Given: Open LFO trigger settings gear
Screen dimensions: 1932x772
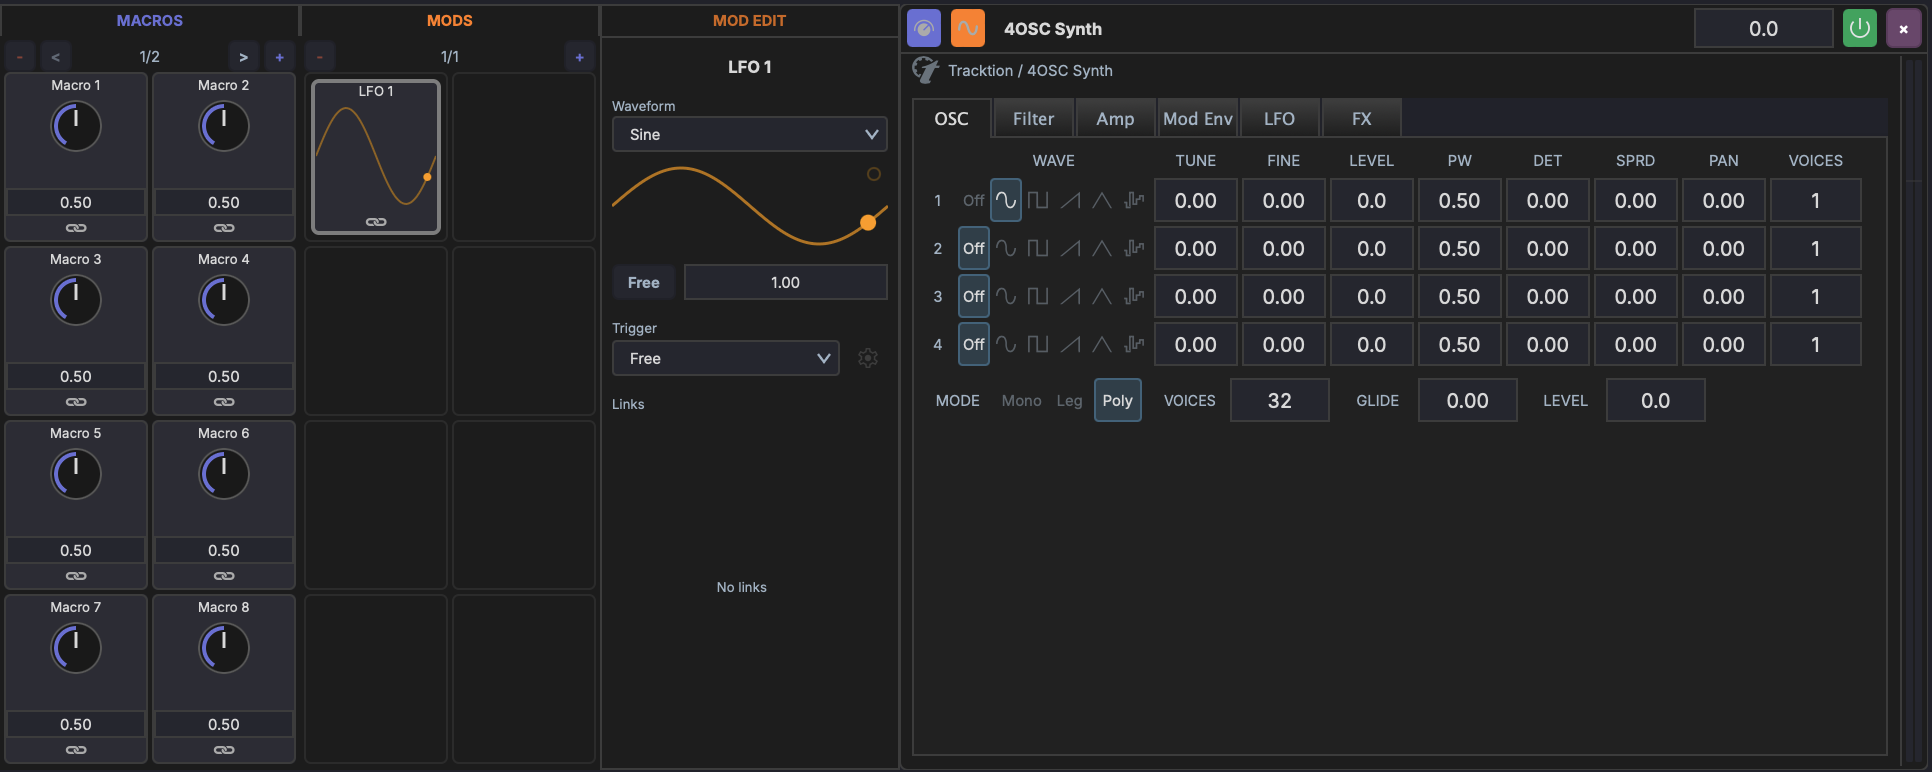Looking at the screenshot, I should [x=868, y=358].
